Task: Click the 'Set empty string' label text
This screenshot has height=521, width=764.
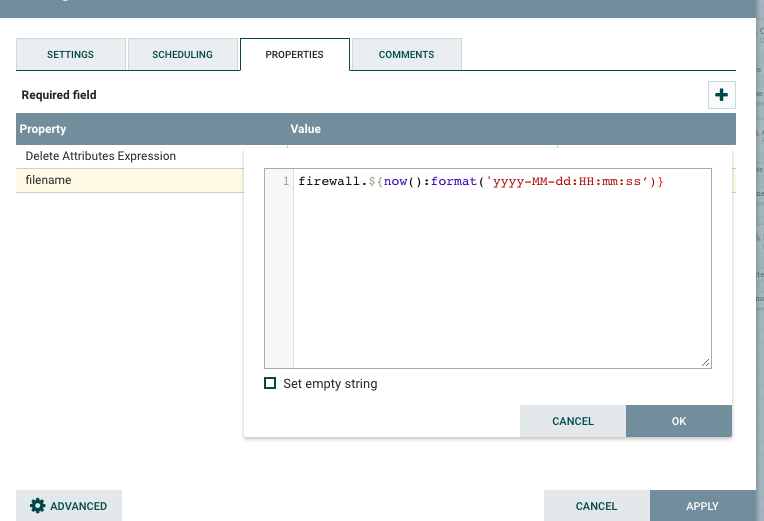Action: click(x=330, y=383)
